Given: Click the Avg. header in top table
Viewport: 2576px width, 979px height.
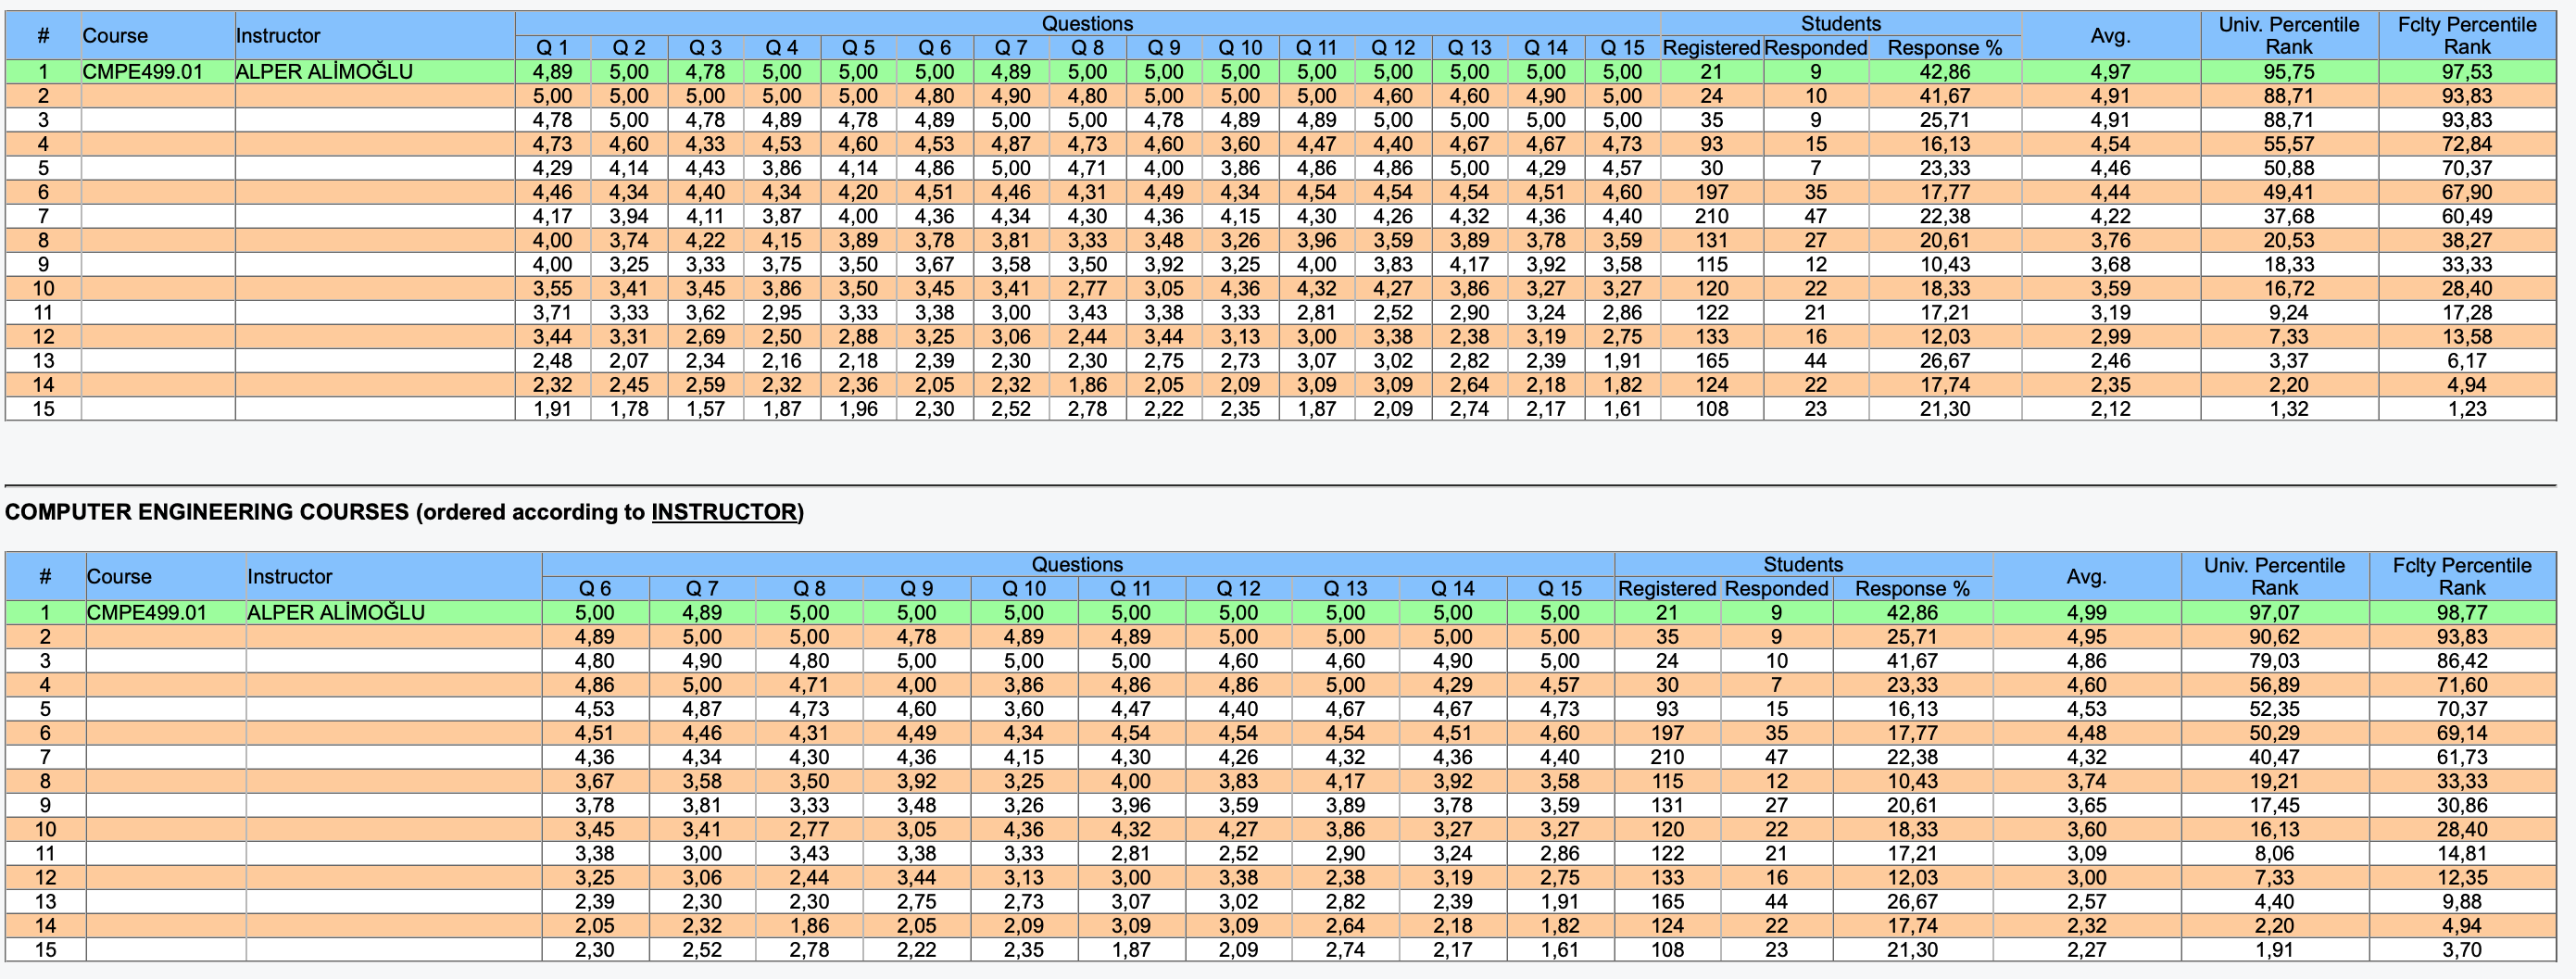Looking at the screenshot, I should coord(2110,36).
